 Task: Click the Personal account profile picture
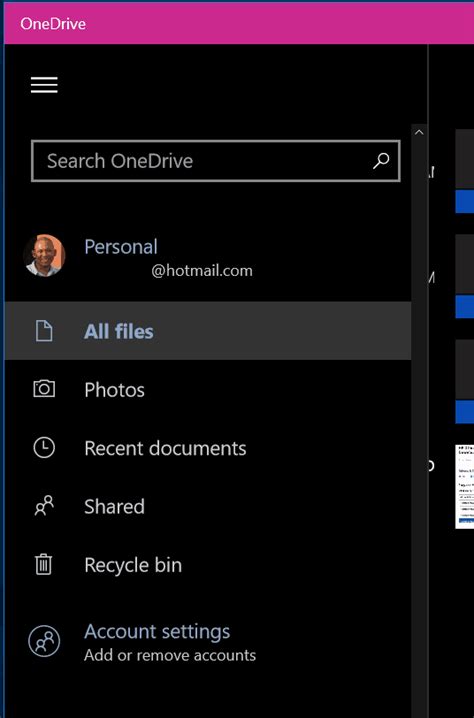44,256
